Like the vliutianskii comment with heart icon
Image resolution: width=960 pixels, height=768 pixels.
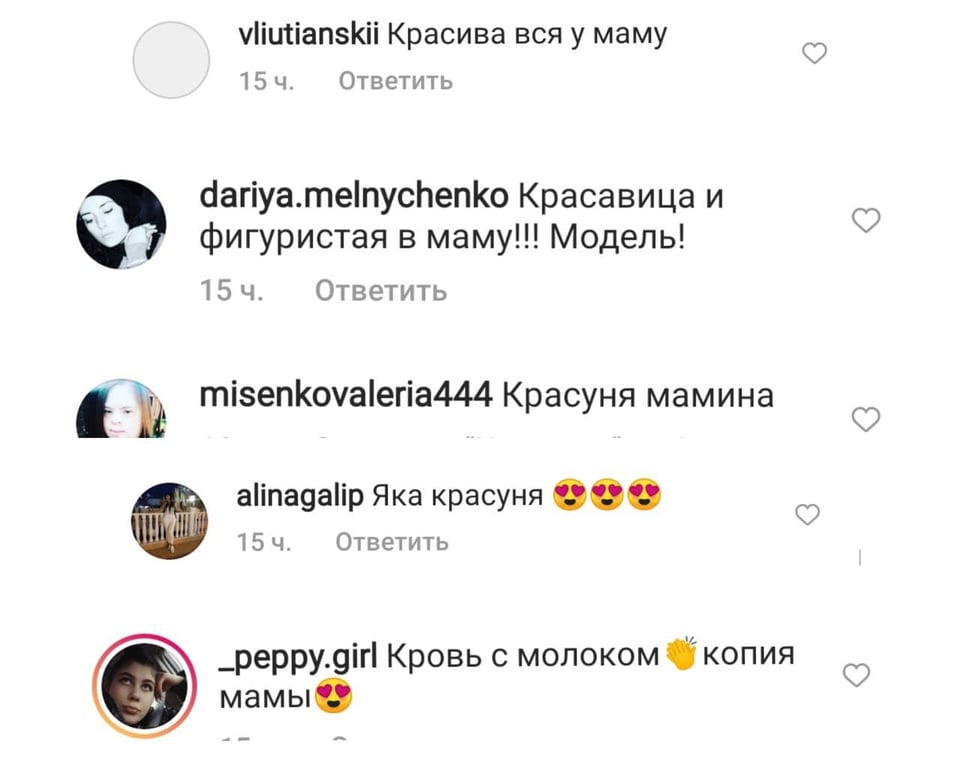[814, 53]
